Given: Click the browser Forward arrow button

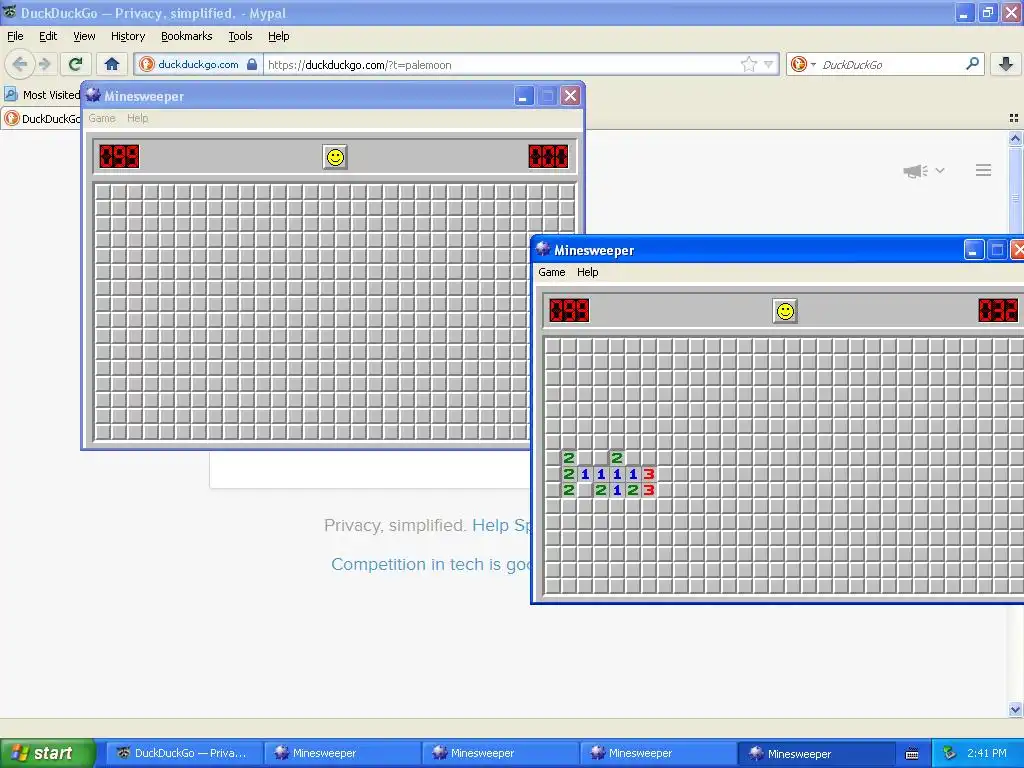Looking at the screenshot, I should pos(44,64).
